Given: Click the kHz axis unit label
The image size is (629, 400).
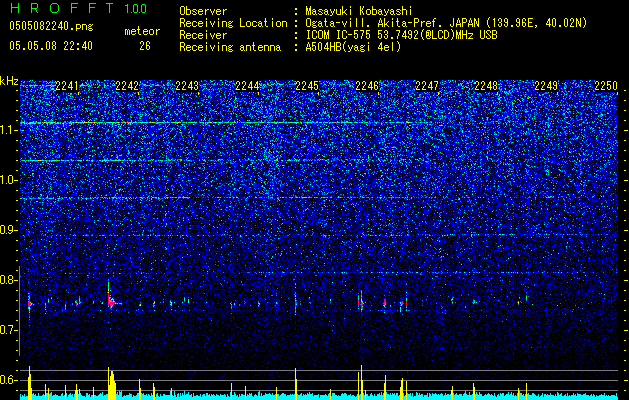Looking at the screenshot, I should click(x=9, y=81).
